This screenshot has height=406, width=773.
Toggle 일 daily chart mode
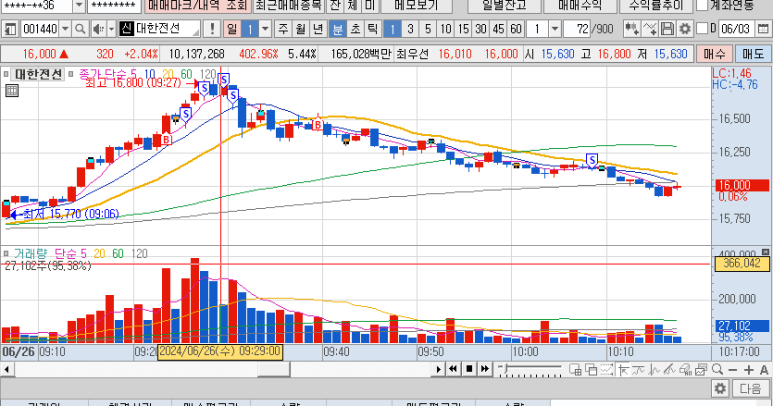click(232, 29)
